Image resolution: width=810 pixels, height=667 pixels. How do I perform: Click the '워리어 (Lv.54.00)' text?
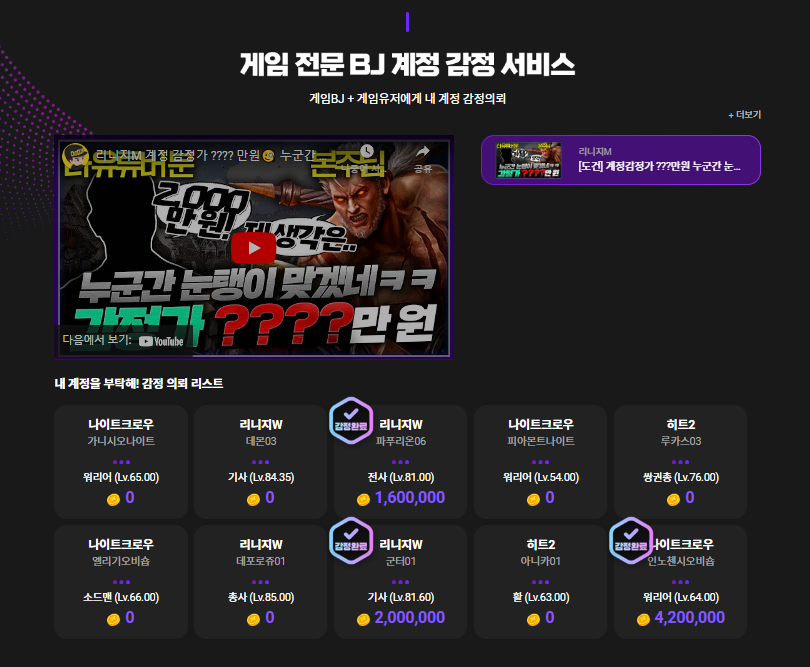coord(541,477)
